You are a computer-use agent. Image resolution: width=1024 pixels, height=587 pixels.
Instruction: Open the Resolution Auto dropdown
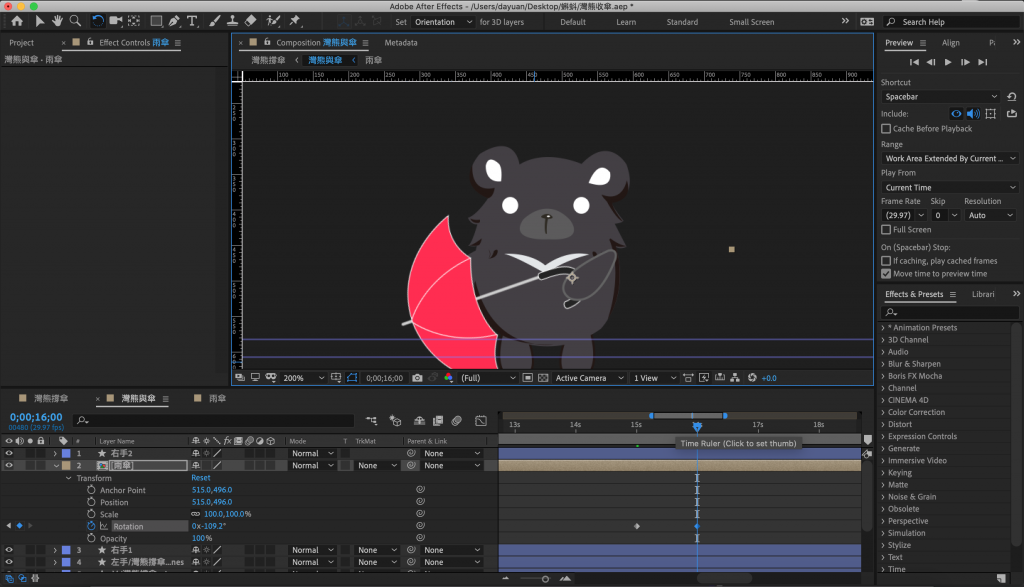(990, 215)
